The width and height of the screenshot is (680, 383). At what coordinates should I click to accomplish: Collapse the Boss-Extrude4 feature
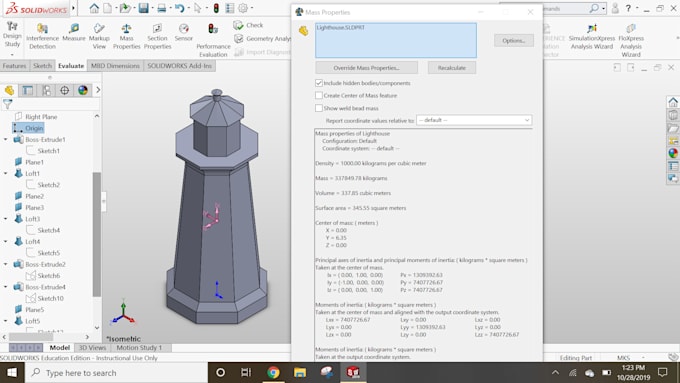6,287
